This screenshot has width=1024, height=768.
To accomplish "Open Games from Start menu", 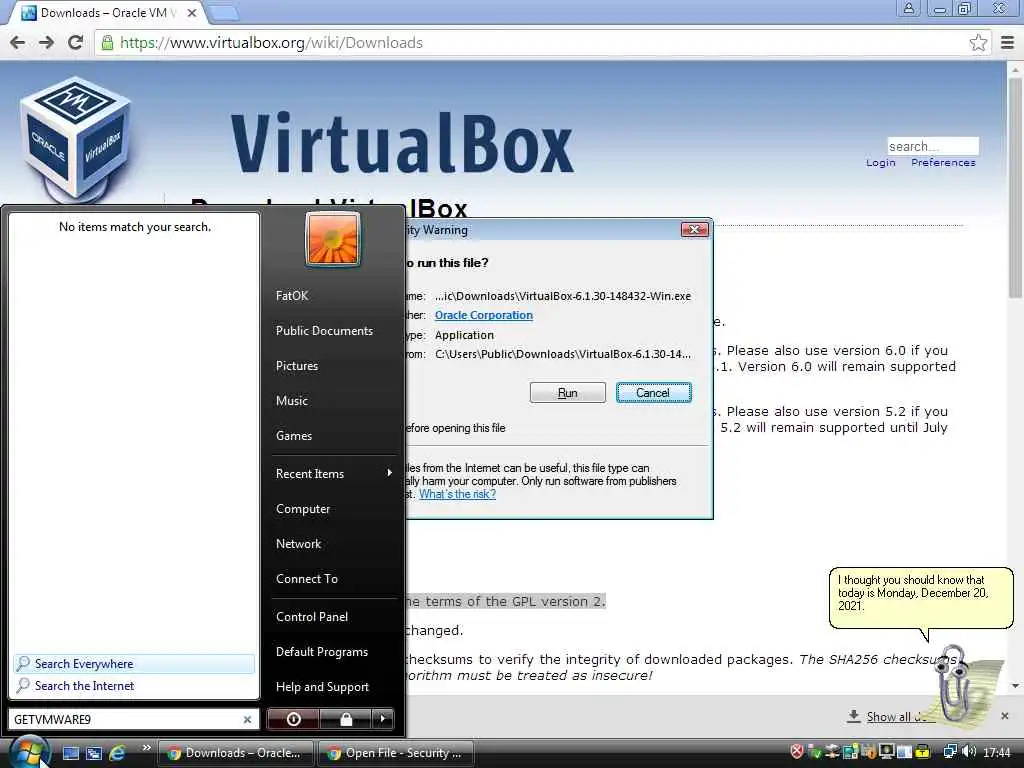I will [293, 436].
